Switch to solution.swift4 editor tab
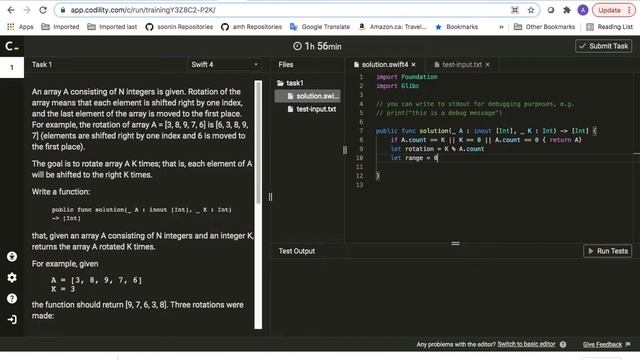This screenshot has width=640, height=360. tap(381, 64)
